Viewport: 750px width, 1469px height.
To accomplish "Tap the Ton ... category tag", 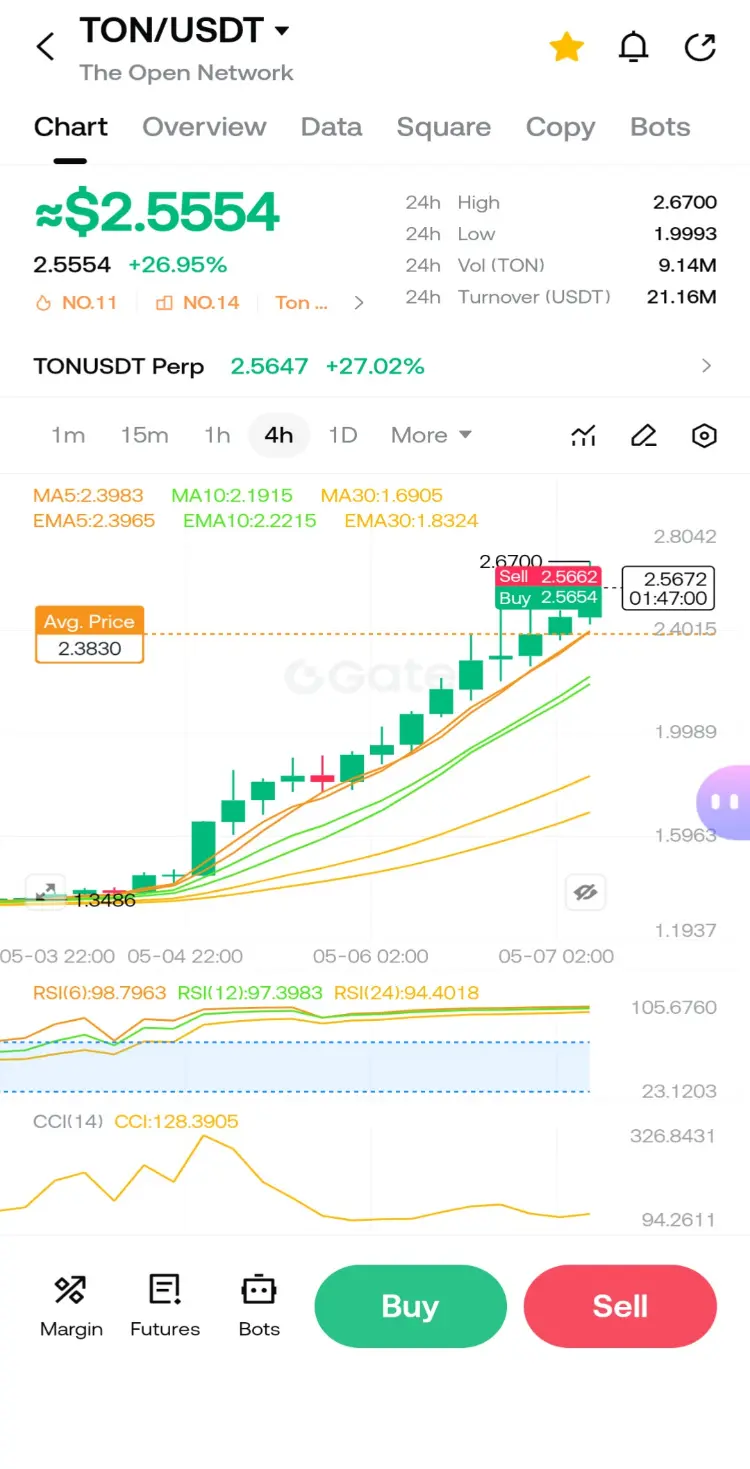I will coord(301,302).
